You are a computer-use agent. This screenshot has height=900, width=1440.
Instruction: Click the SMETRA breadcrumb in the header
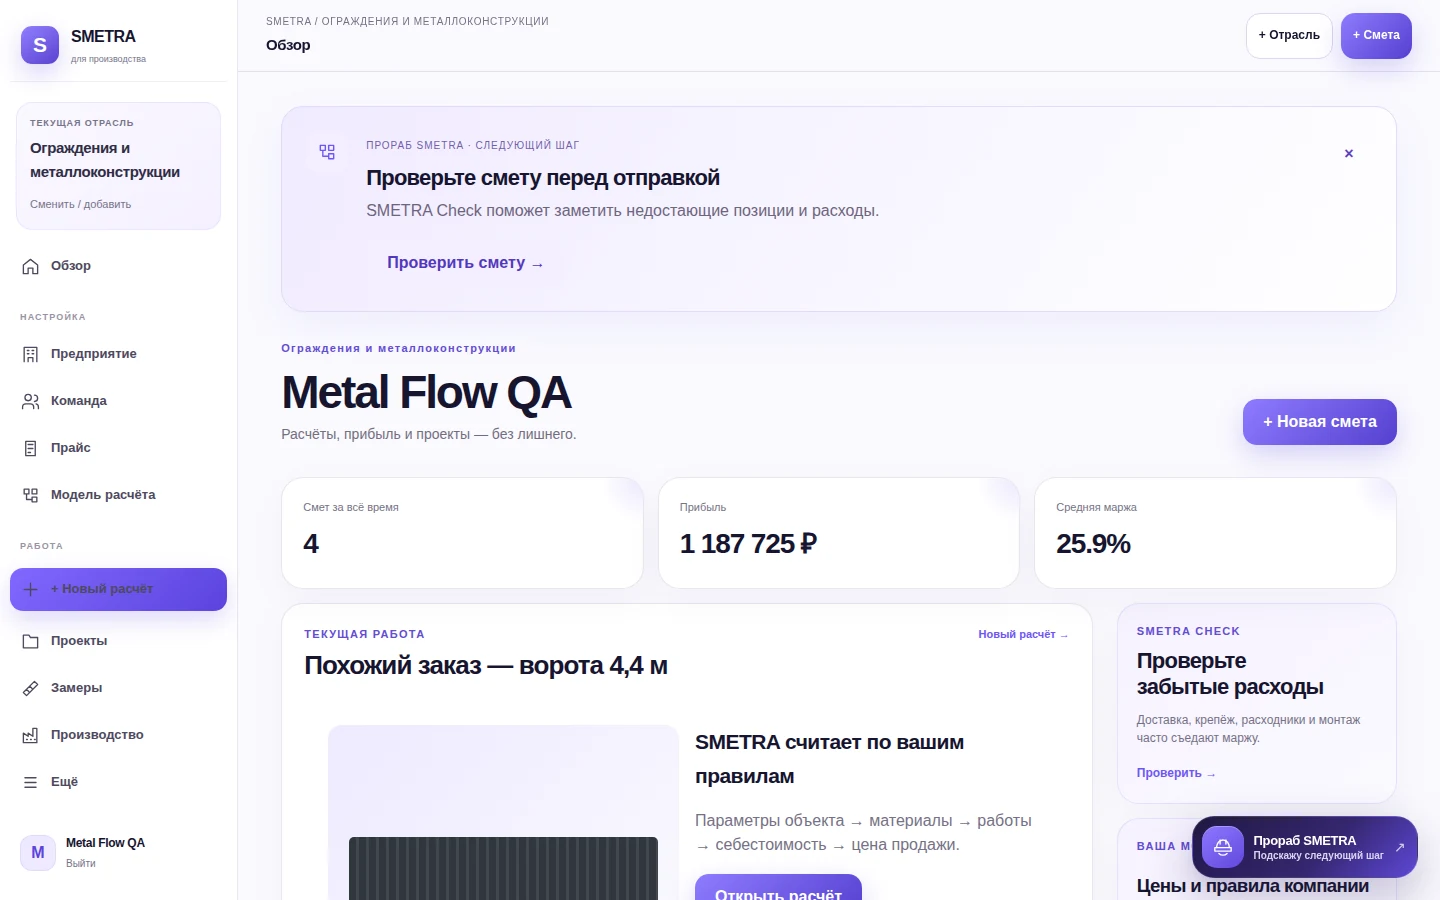(289, 21)
